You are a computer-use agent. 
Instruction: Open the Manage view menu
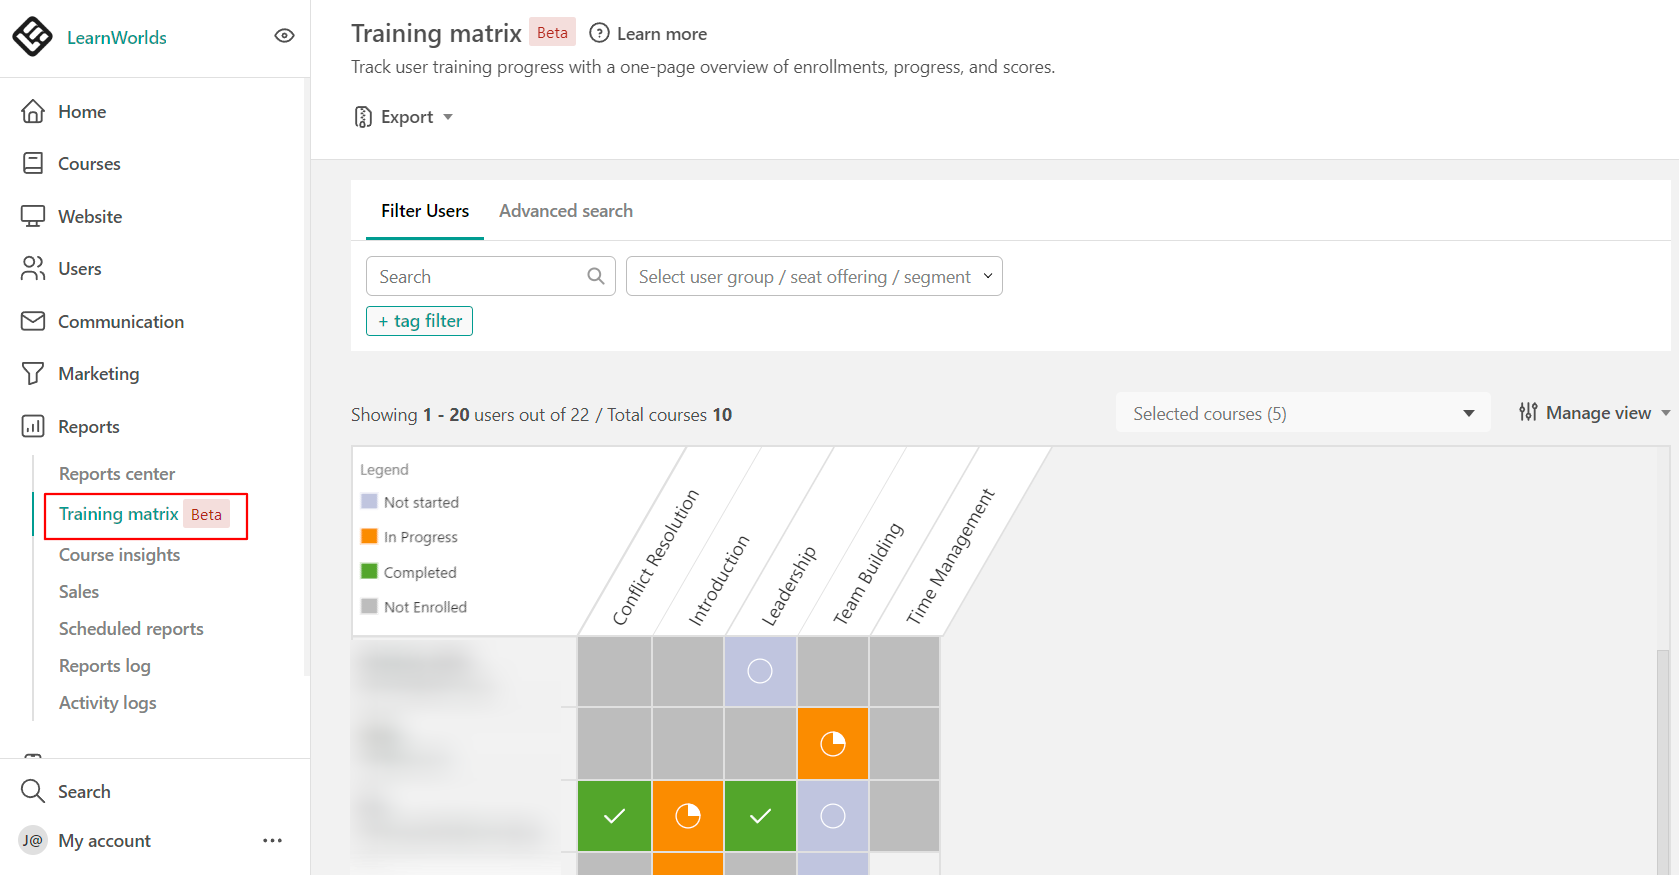coord(1594,413)
